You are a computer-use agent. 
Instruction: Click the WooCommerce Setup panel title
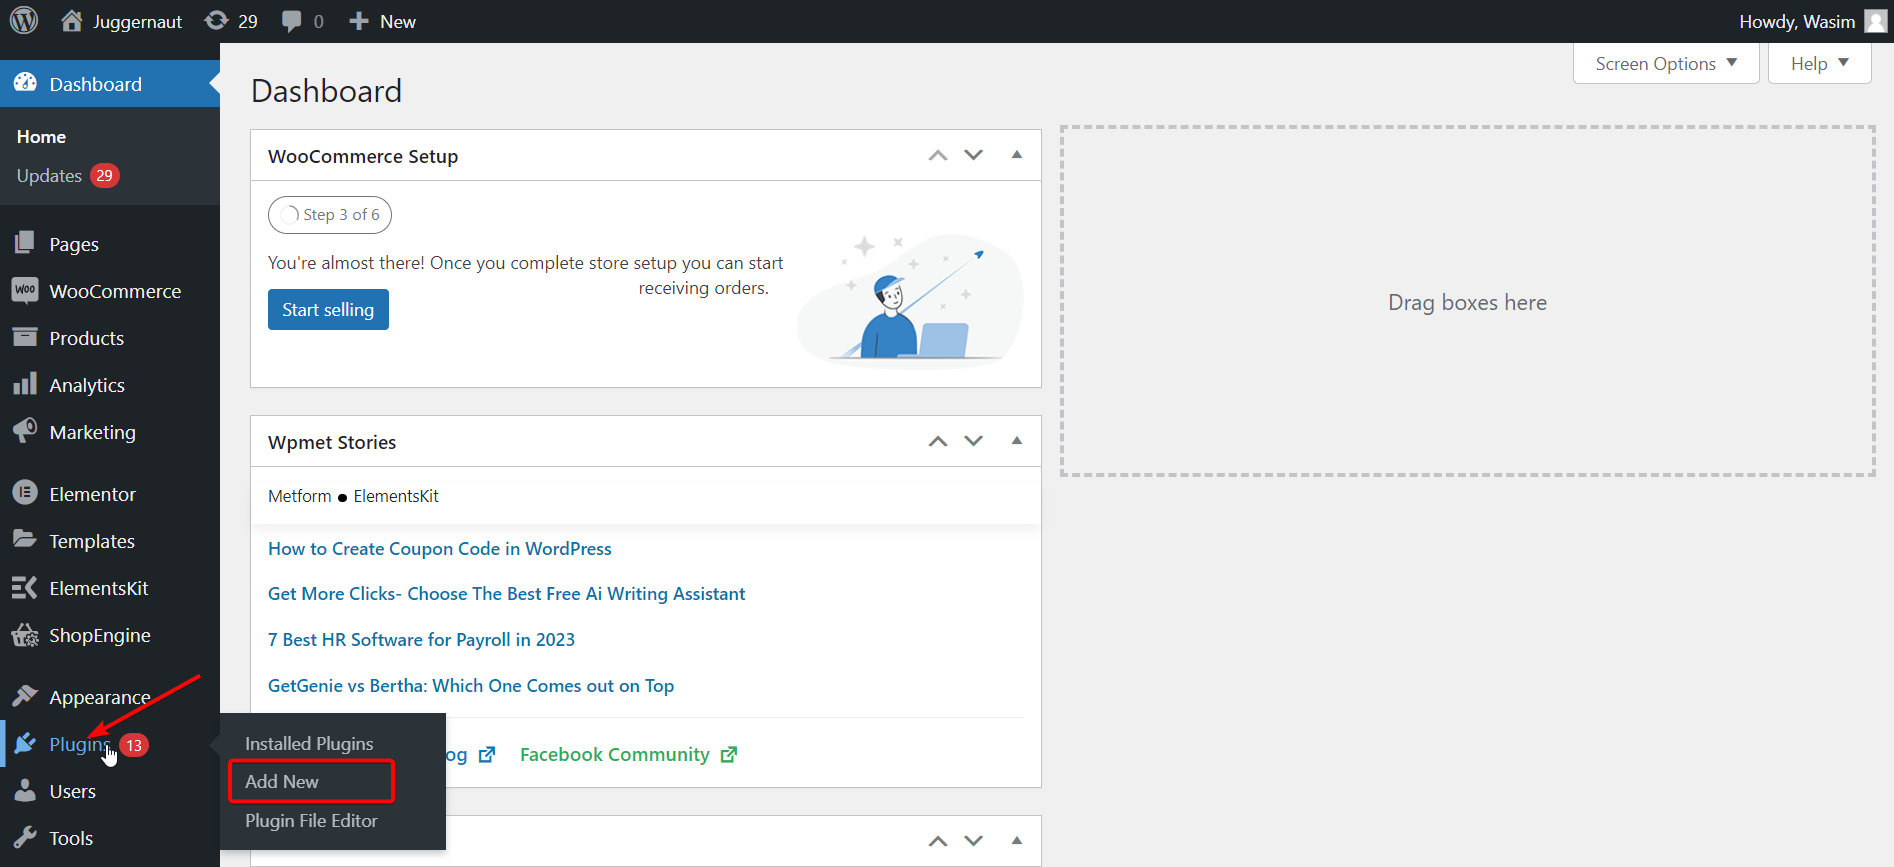click(x=363, y=156)
